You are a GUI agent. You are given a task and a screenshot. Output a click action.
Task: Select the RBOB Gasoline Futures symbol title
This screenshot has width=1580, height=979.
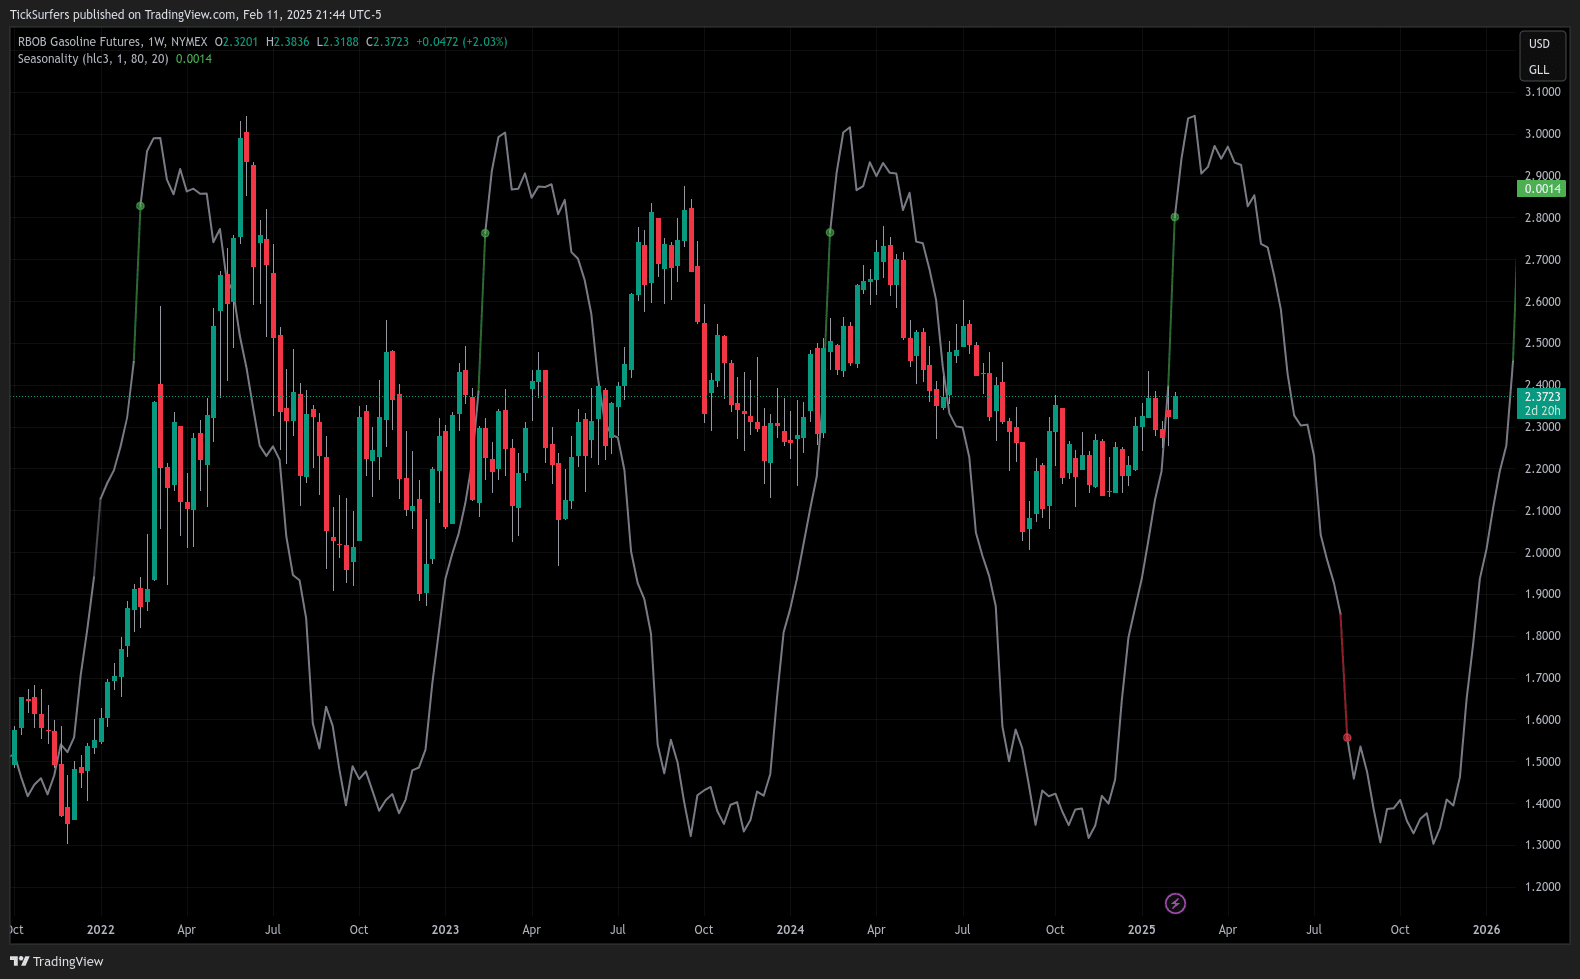point(112,42)
